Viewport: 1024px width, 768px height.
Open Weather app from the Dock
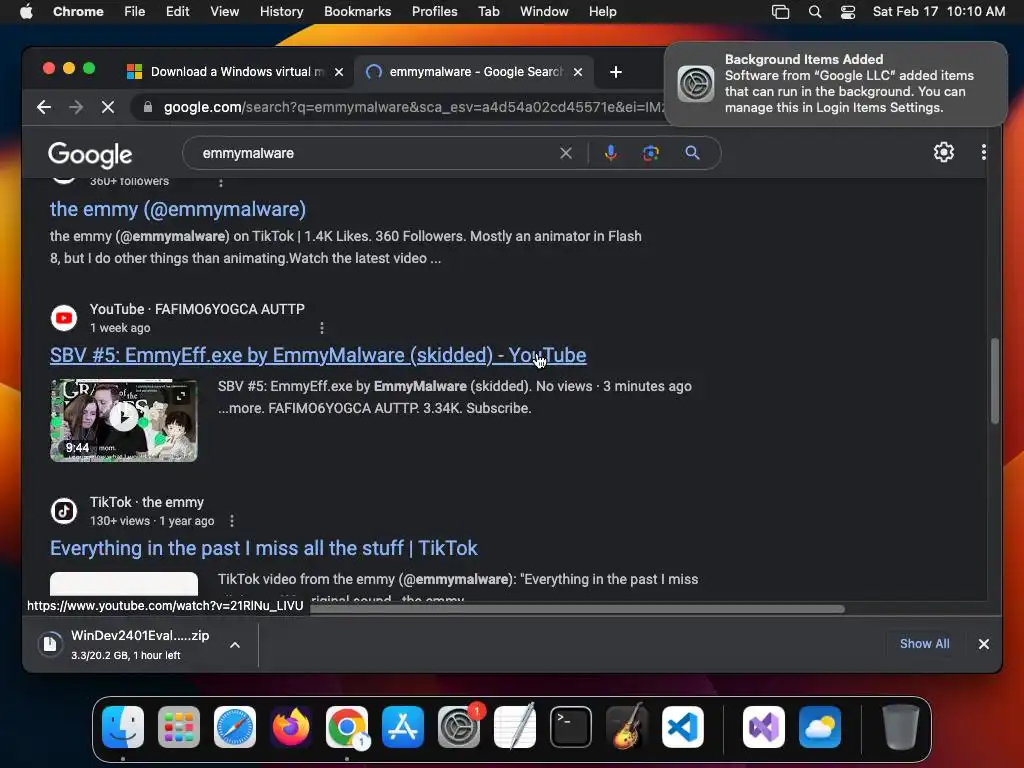pyautogui.click(x=820, y=727)
